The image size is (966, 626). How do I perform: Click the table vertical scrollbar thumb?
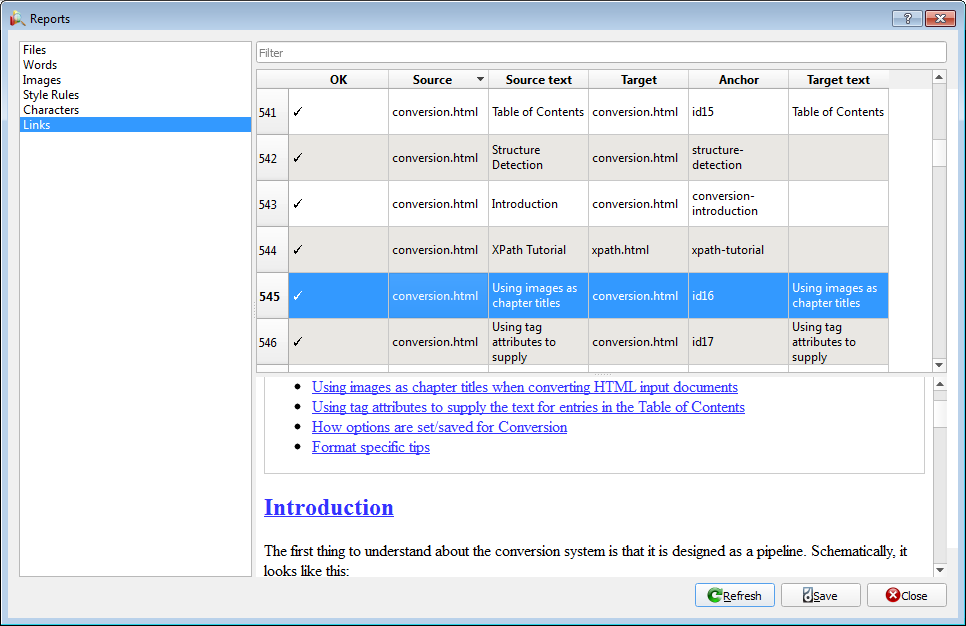(x=939, y=153)
